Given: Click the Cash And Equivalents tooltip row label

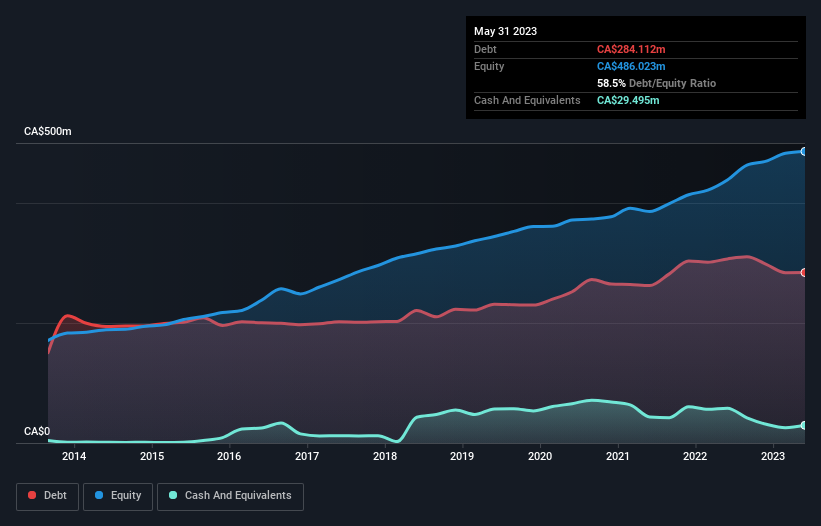Looking at the screenshot, I should coord(527,100).
